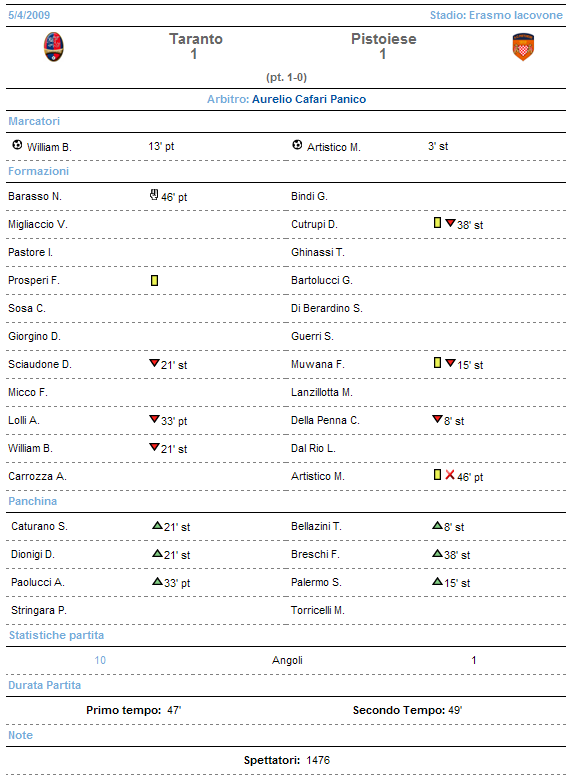Click Cutrupi D.'s yellow card icon

[x=437, y=223]
